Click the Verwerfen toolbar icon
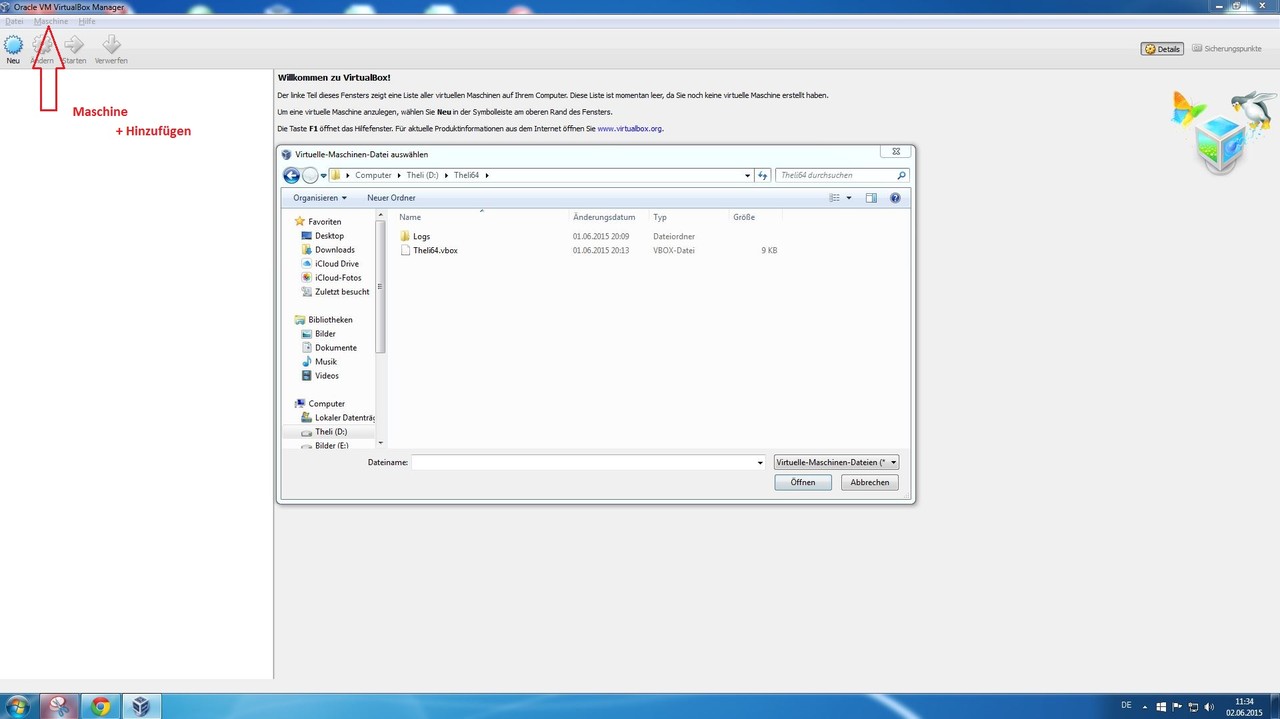Viewport: 1280px width, 719px height. click(x=111, y=49)
